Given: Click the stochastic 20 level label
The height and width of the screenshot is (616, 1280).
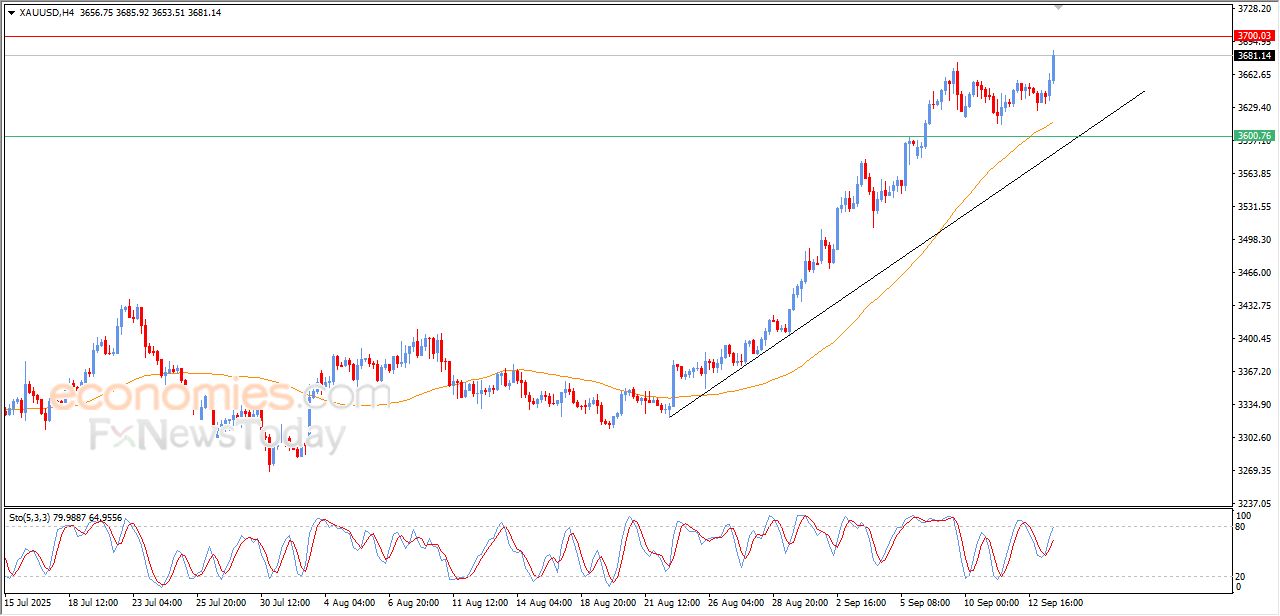Looking at the screenshot, I should point(1243,576).
